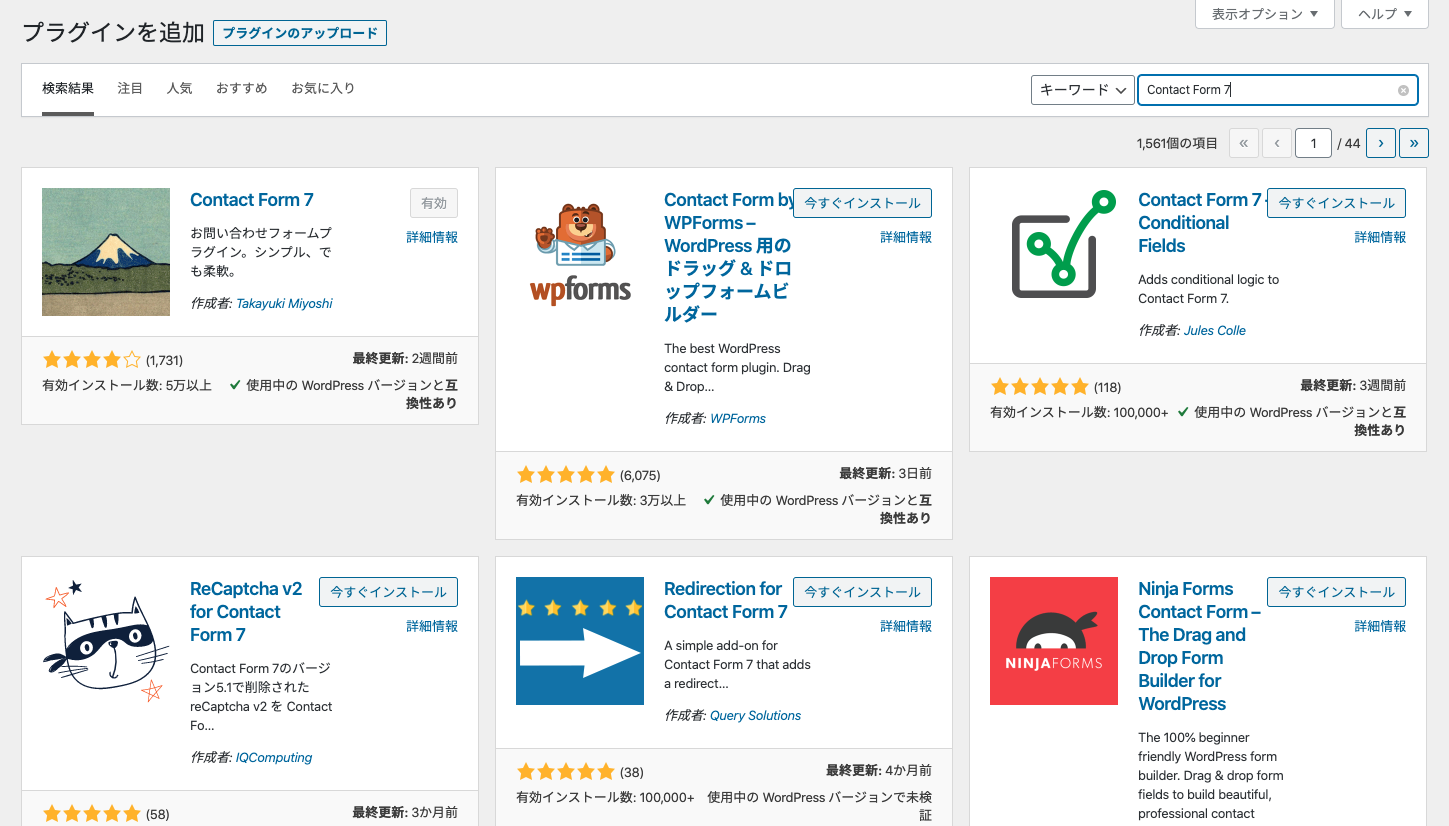1449x826 pixels.
Task: Switch to the おすすめ tab
Action: pyautogui.click(x=241, y=88)
